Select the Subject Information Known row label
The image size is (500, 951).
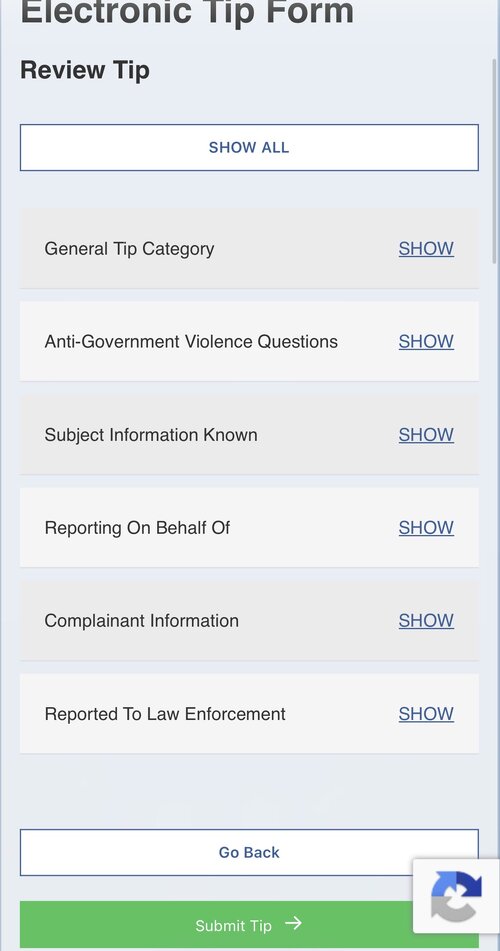(151, 435)
